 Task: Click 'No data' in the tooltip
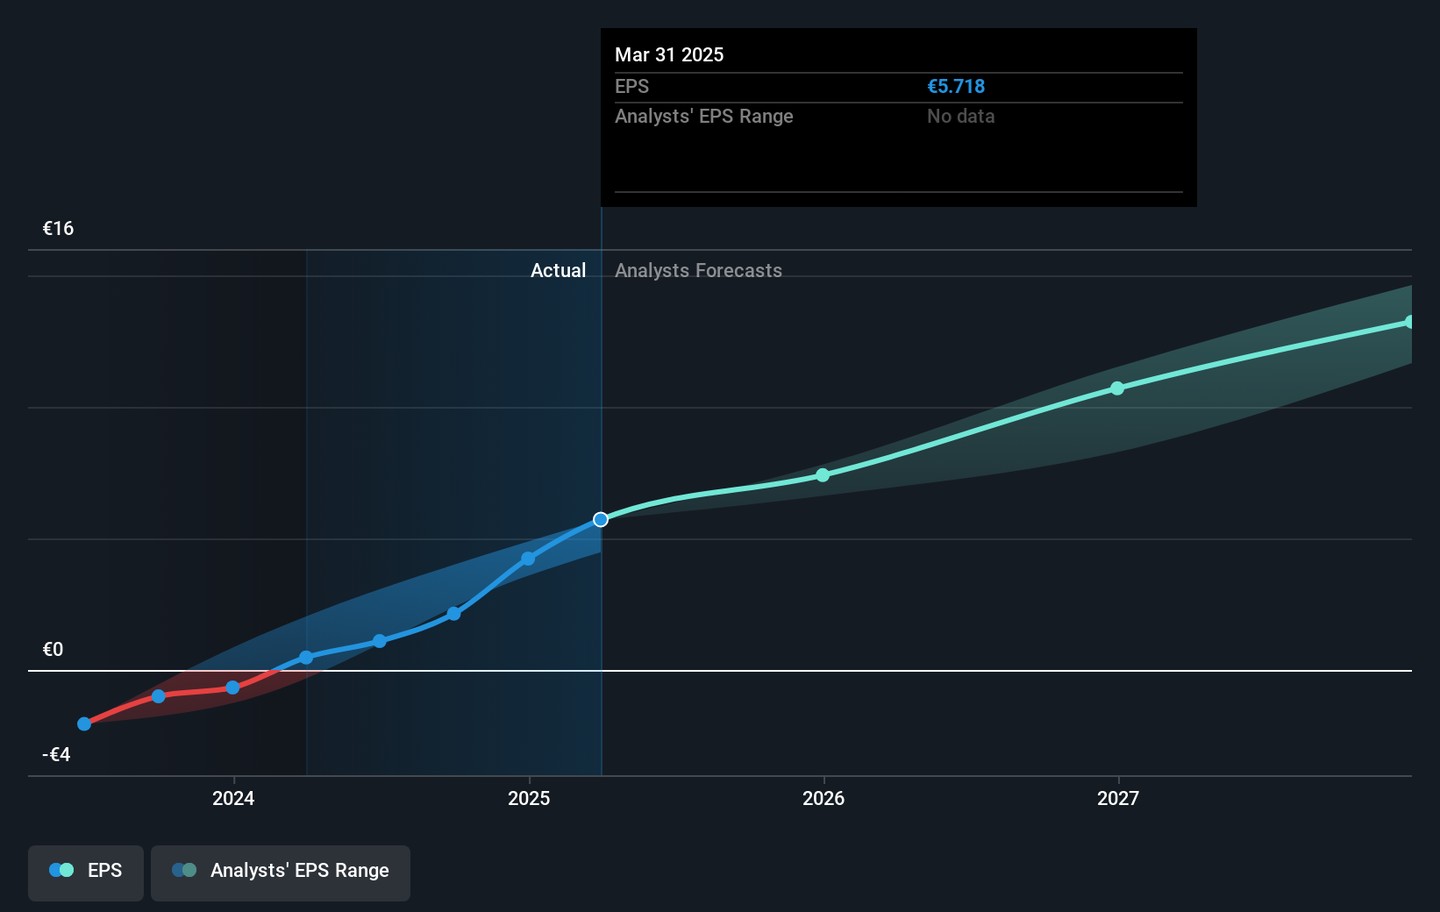pos(960,116)
